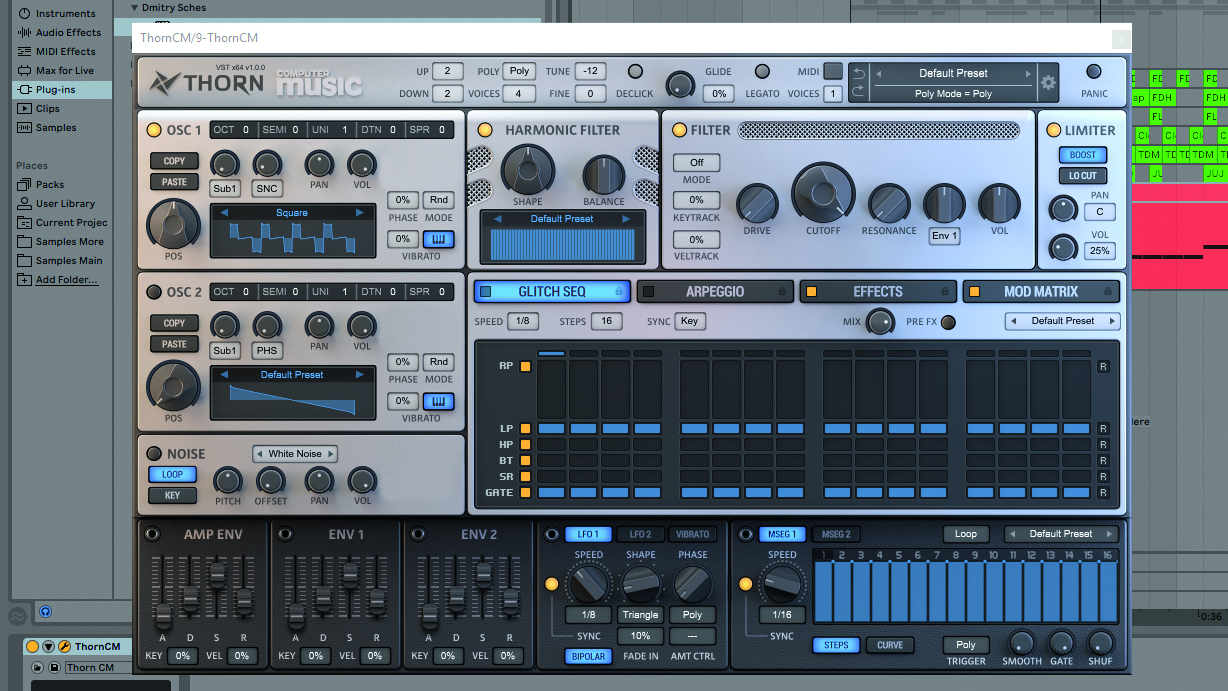Open OSC 2 Default Preset waveform selector
The height and width of the screenshot is (691, 1228).
[x=292, y=375]
